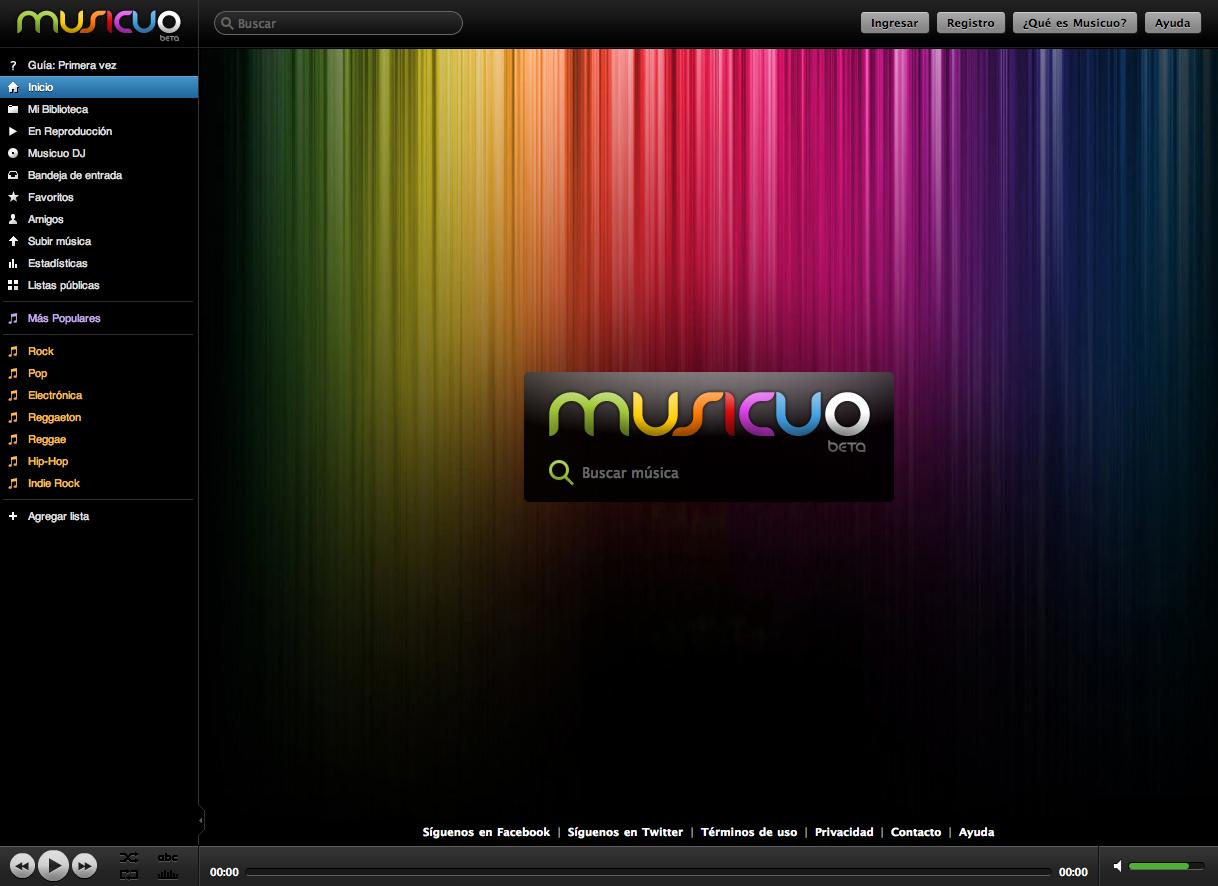
Task: Click the upload arrow icon for Subir música
Action: click(13, 241)
